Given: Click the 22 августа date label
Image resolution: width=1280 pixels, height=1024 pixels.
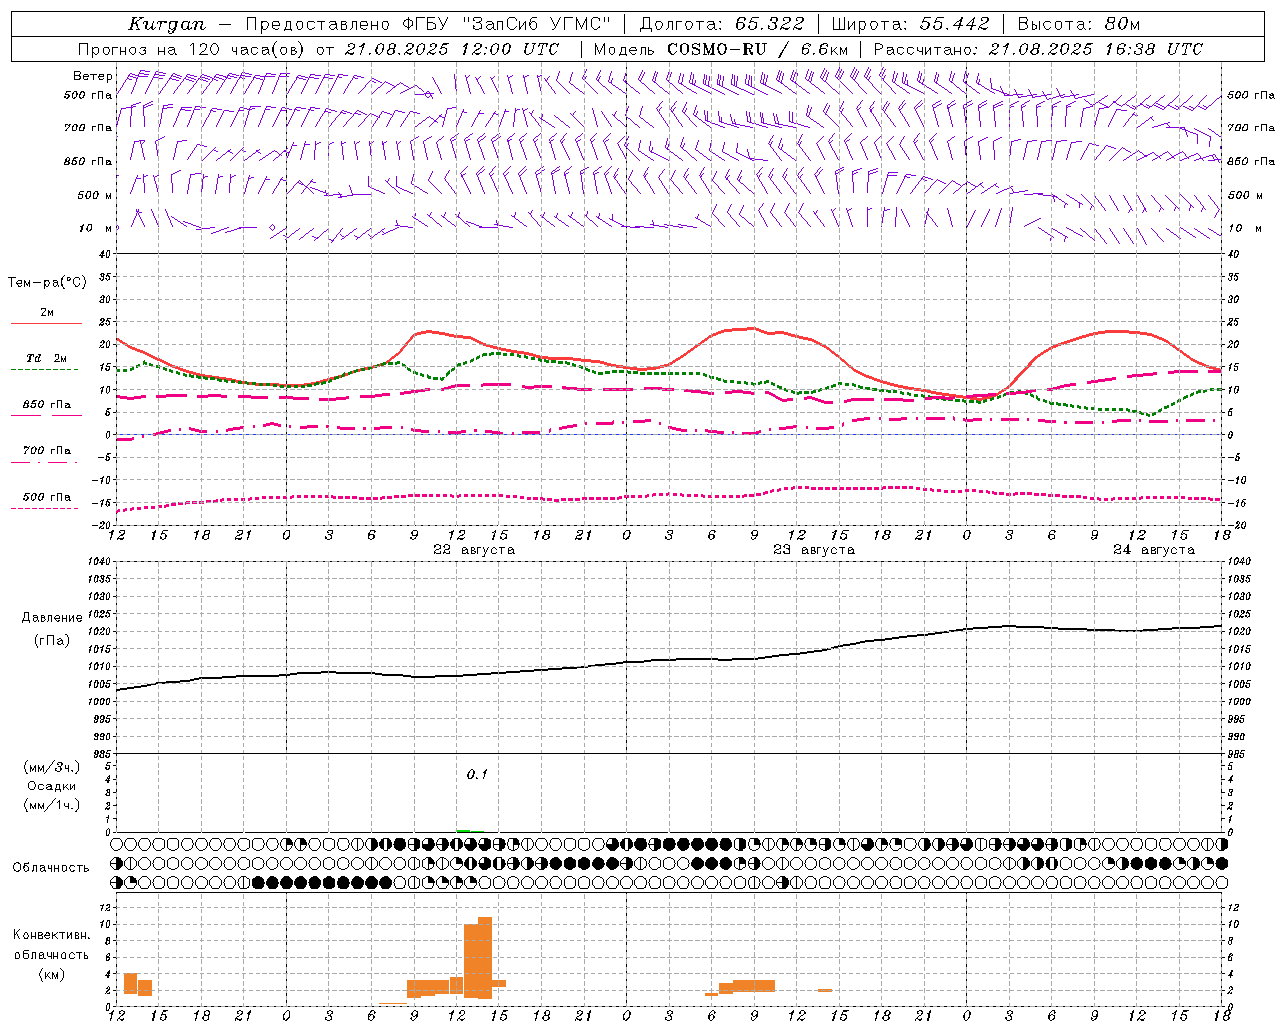Looking at the screenshot, I should point(474,550).
